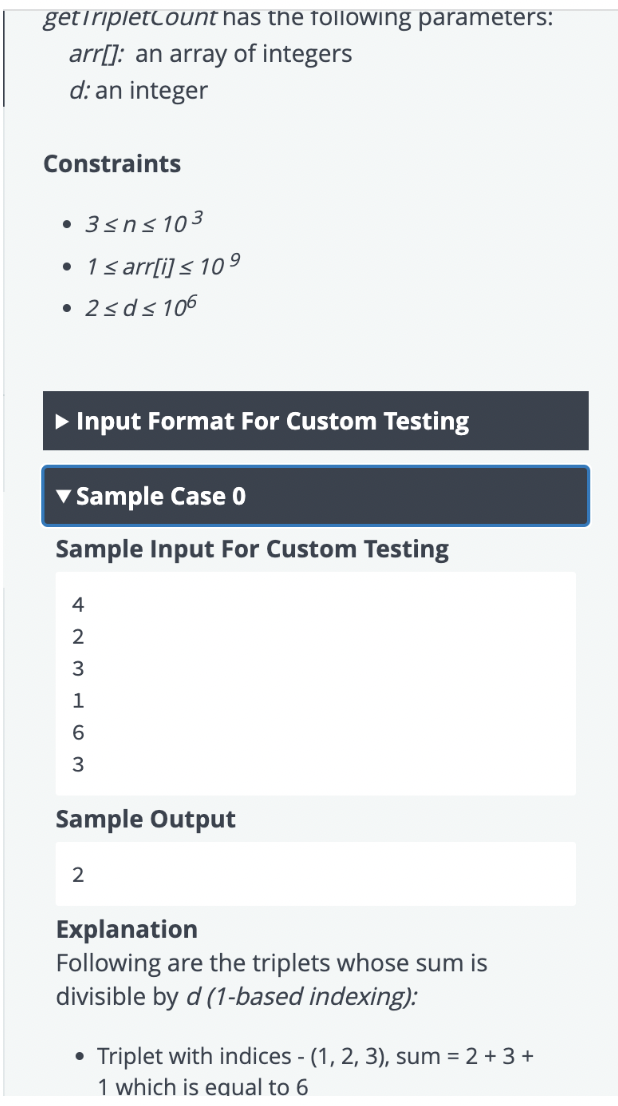Screen dimensions: 618x1106
Task: Click the bullet next to 2 ≤ d constraint
Action: point(68,306)
